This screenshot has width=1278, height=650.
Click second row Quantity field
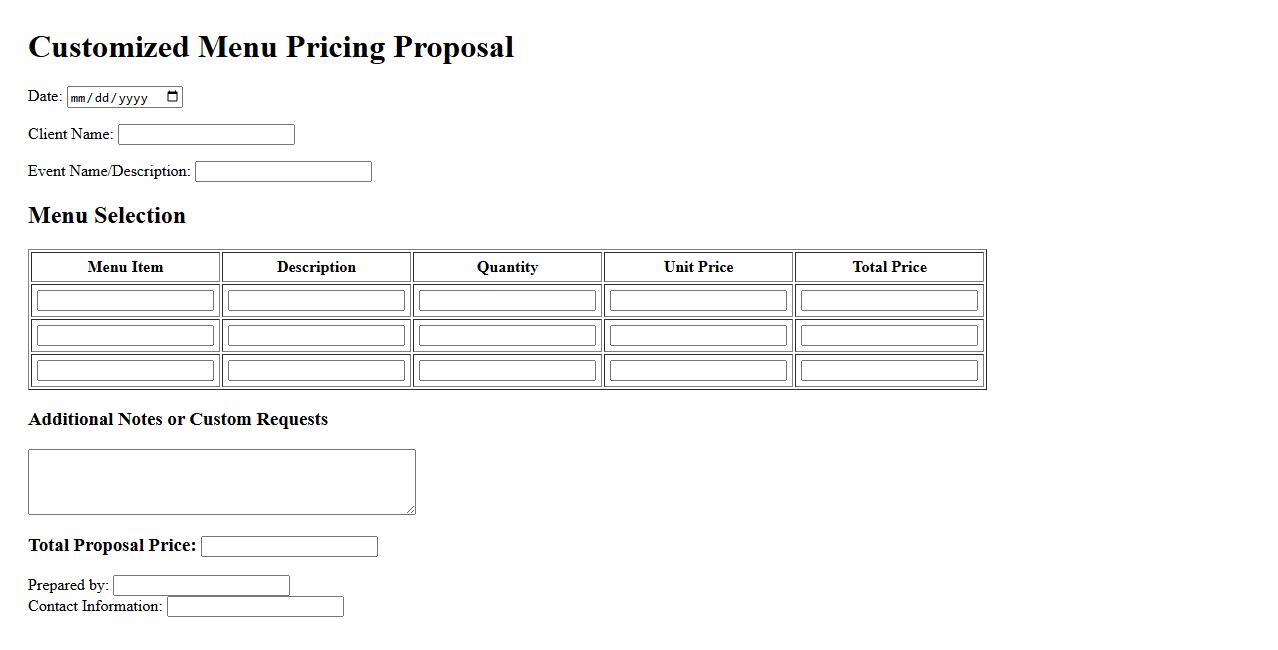tap(507, 335)
